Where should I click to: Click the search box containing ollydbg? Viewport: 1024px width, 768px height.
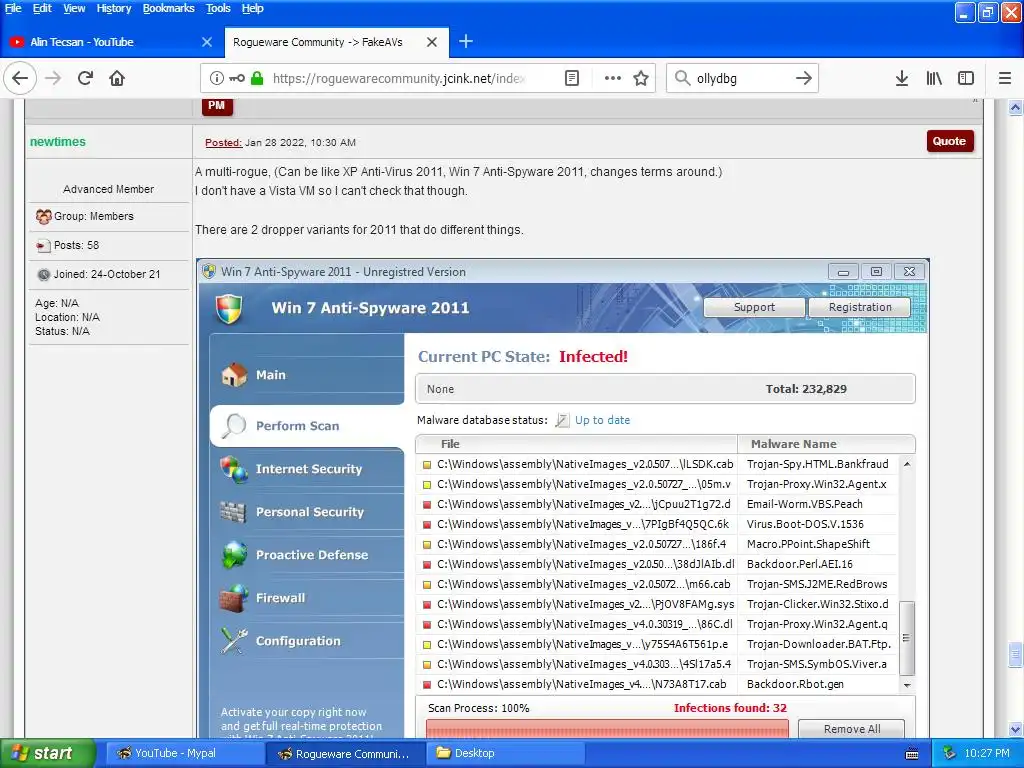(741, 78)
